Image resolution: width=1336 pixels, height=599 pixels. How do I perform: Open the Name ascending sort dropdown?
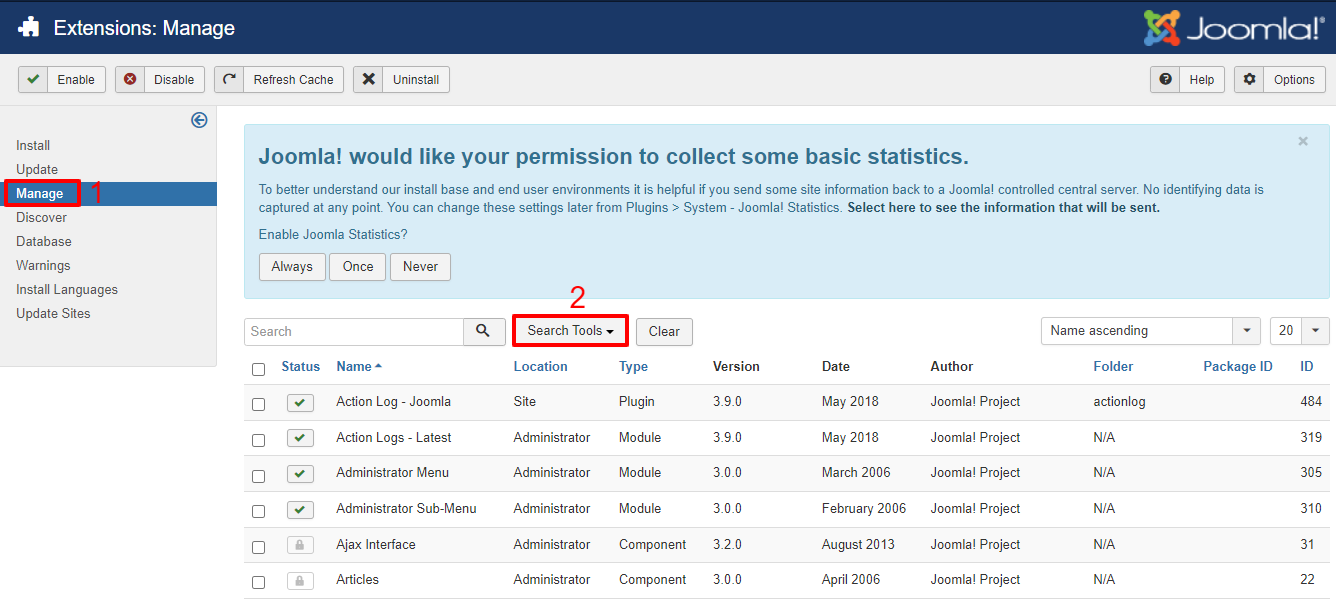(1150, 331)
